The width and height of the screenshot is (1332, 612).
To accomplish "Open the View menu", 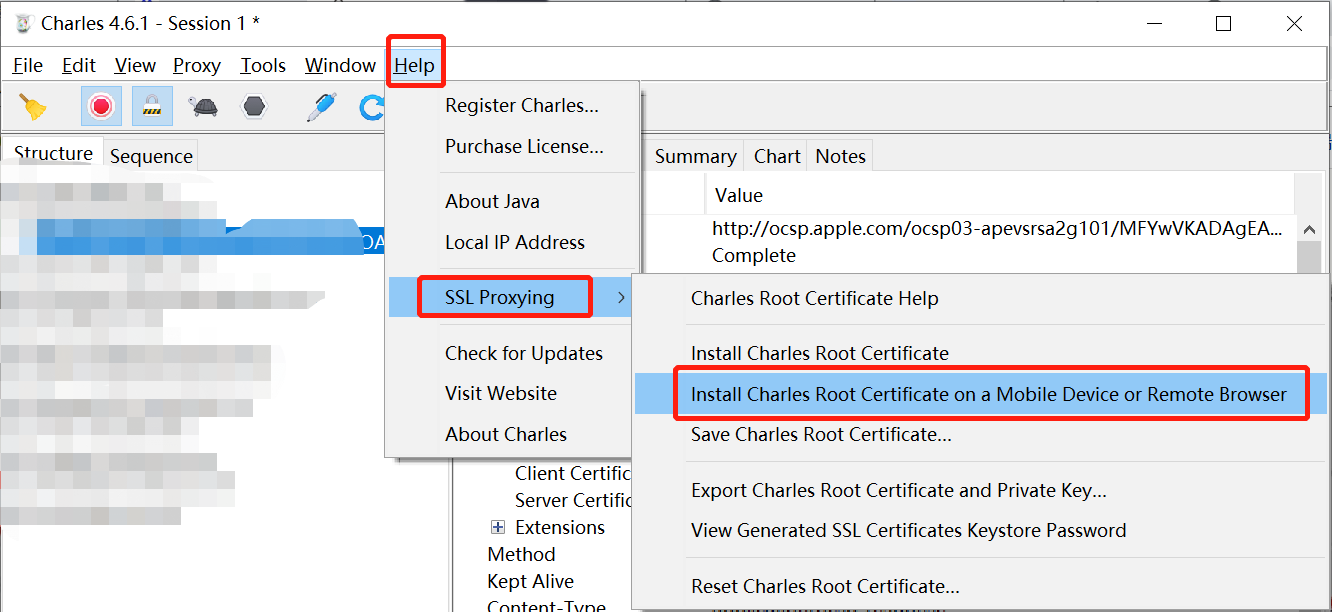I will (x=135, y=66).
